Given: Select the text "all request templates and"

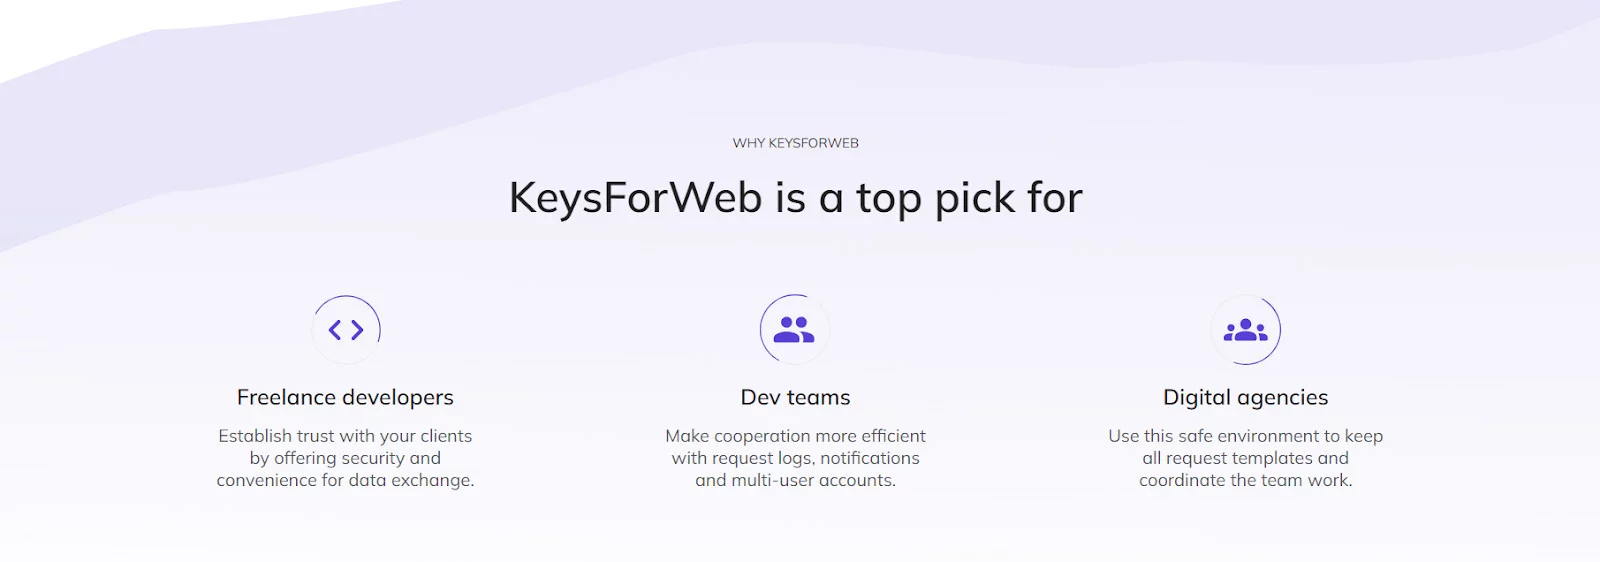Looking at the screenshot, I should point(1245,458).
